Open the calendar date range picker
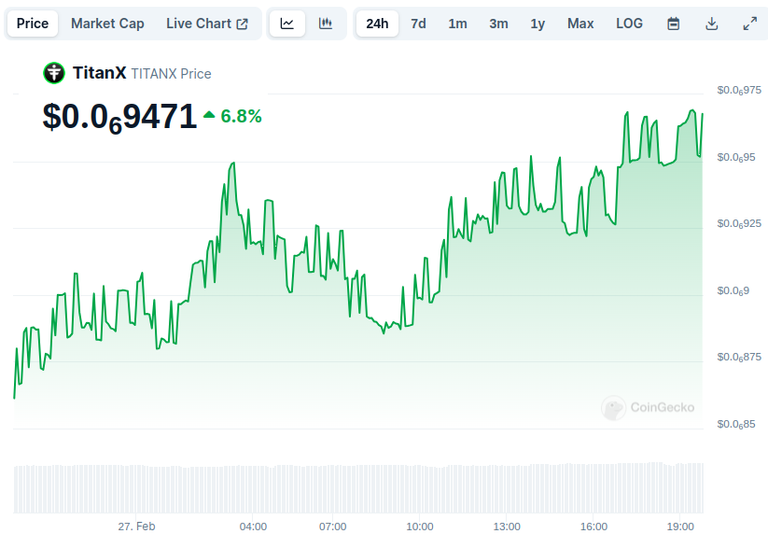 pyautogui.click(x=673, y=24)
